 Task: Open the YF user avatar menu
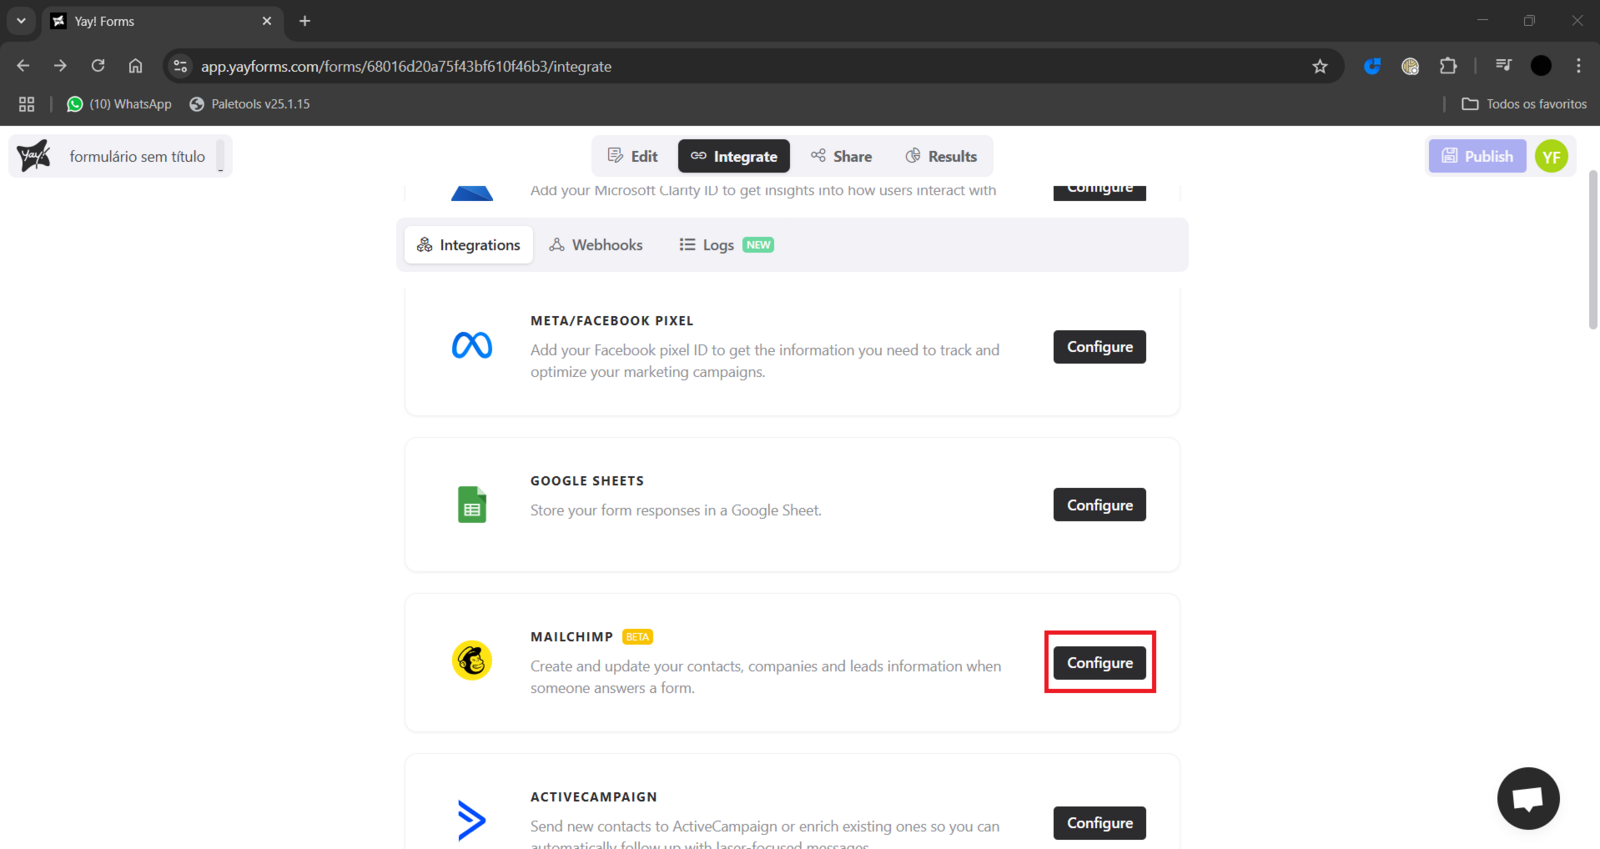pos(1551,156)
